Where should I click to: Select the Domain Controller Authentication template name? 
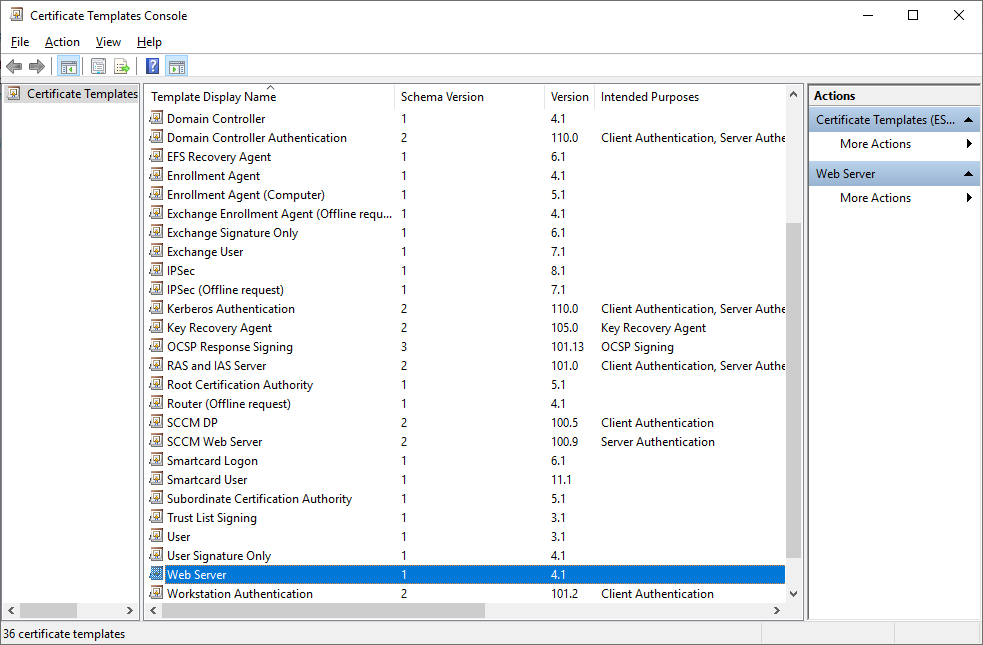coord(256,137)
